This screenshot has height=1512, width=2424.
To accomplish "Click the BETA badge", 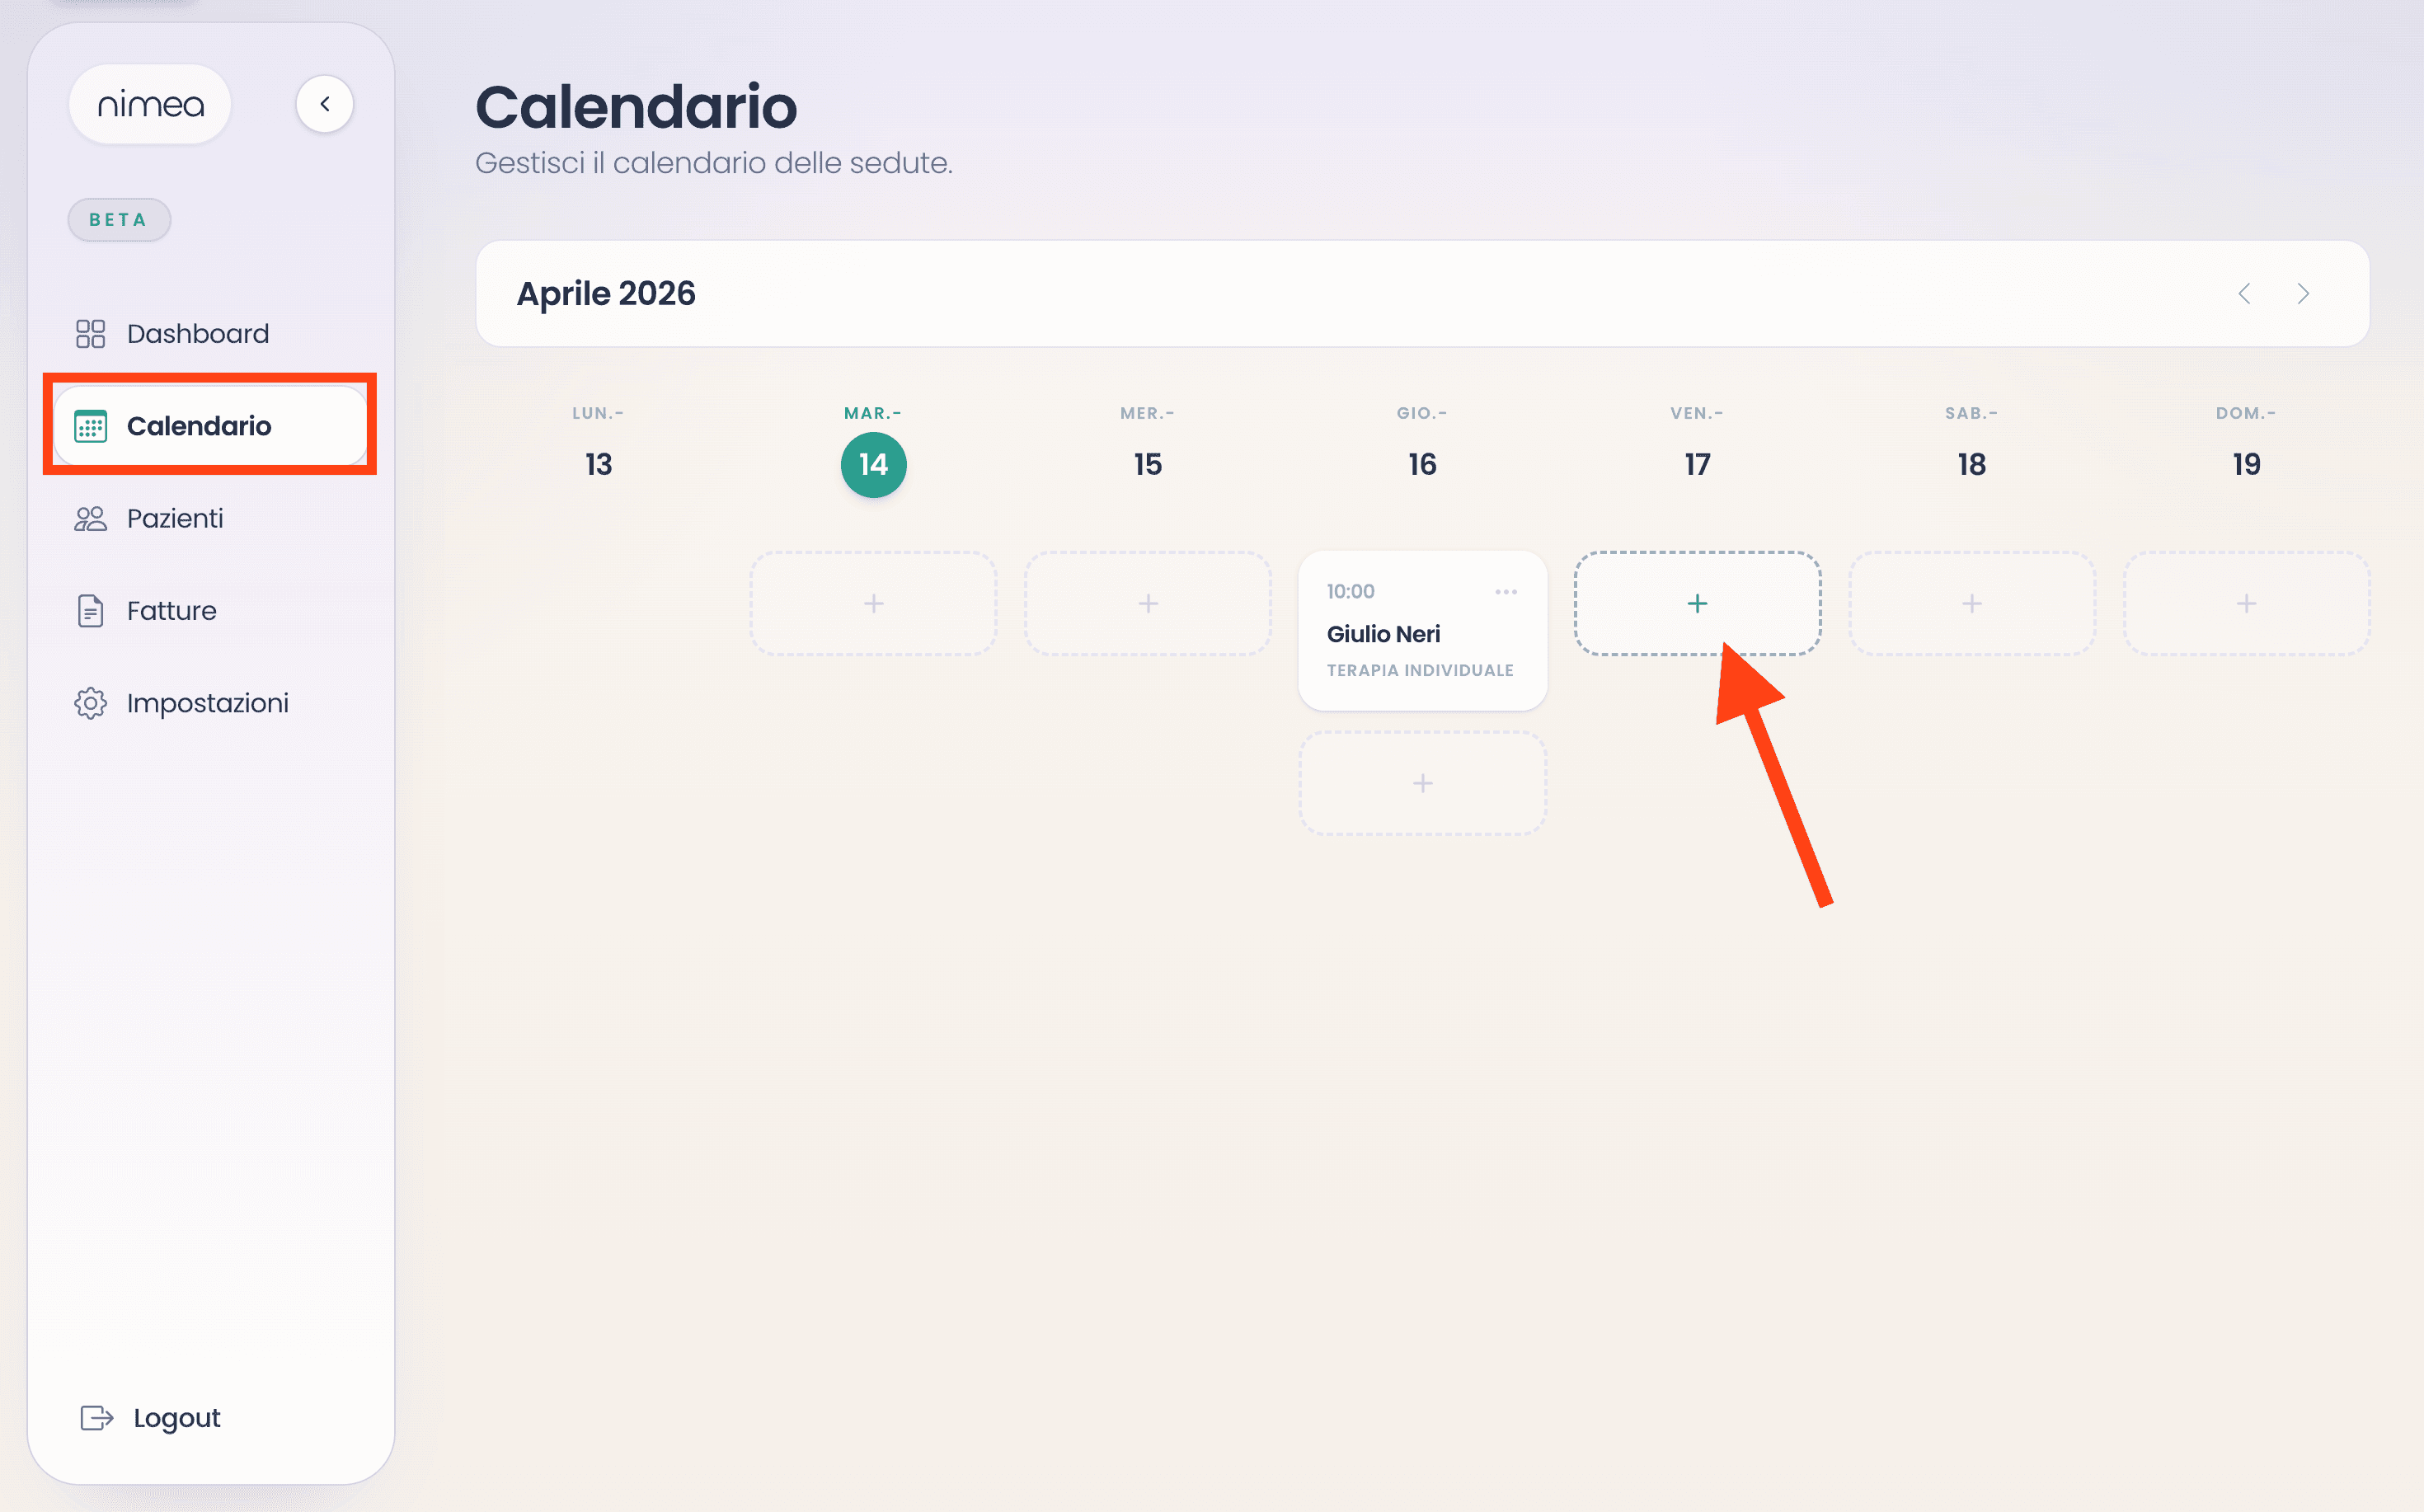I will (119, 219).
